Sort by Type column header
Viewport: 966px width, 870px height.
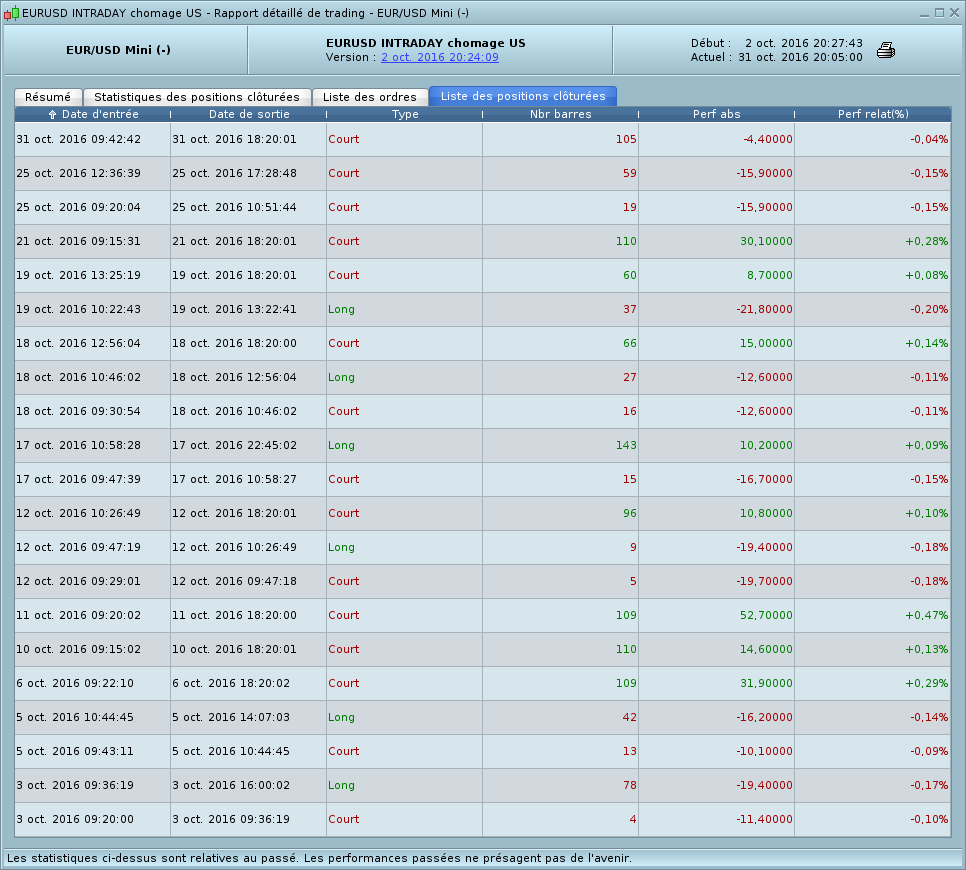[x=405, y=114]
